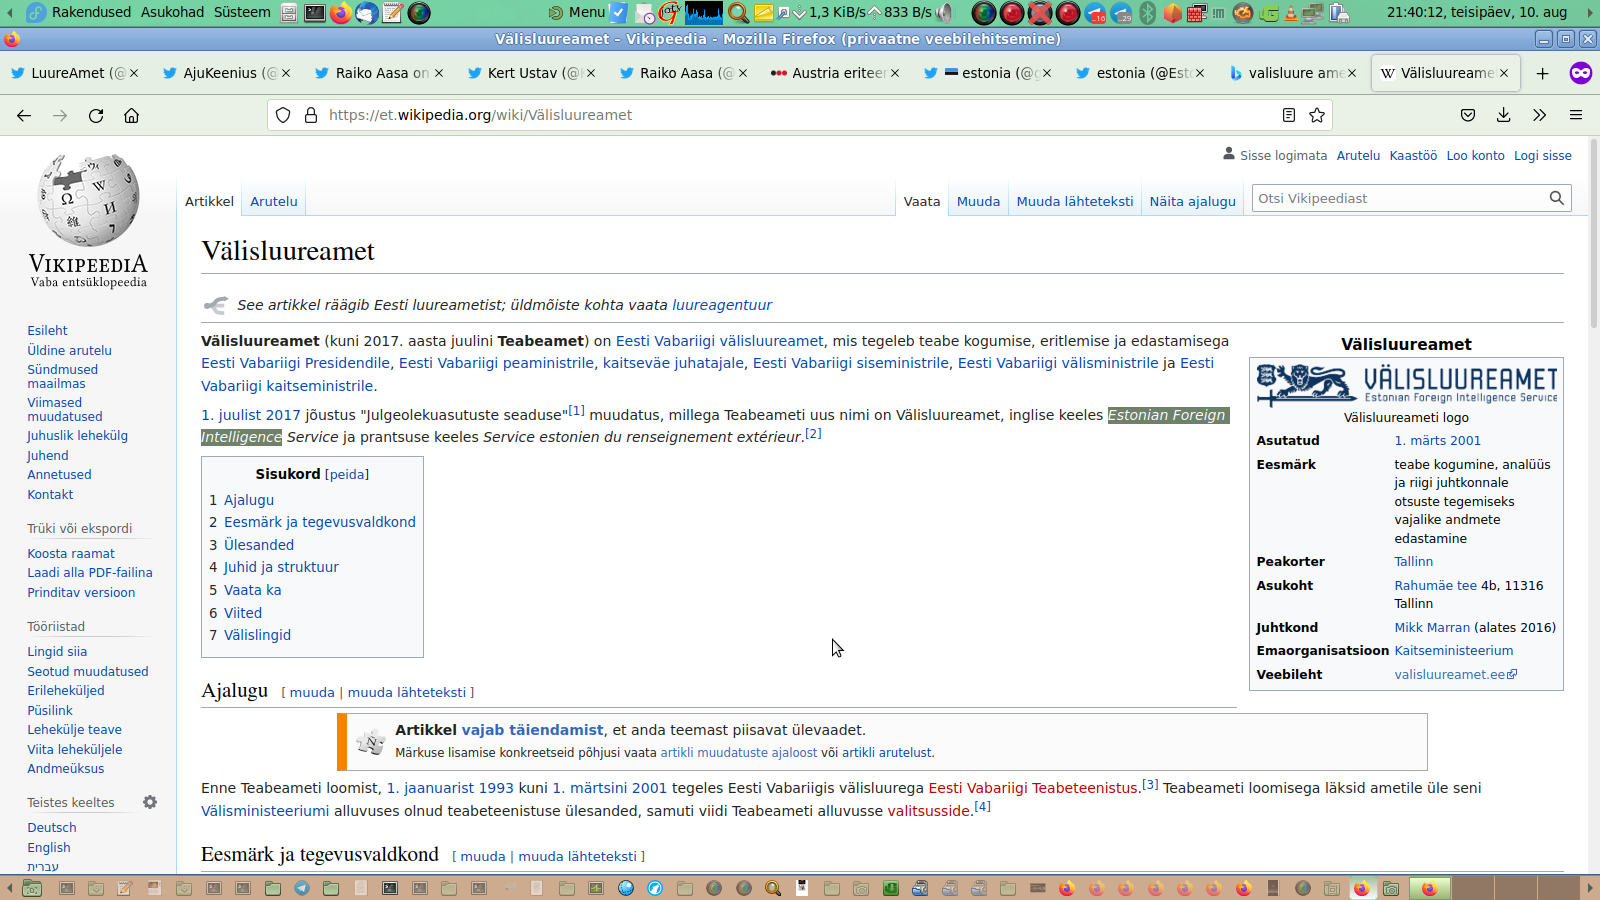Open tracking protection shield in address bar
1600x900 pixels.
tap(283, 115)
